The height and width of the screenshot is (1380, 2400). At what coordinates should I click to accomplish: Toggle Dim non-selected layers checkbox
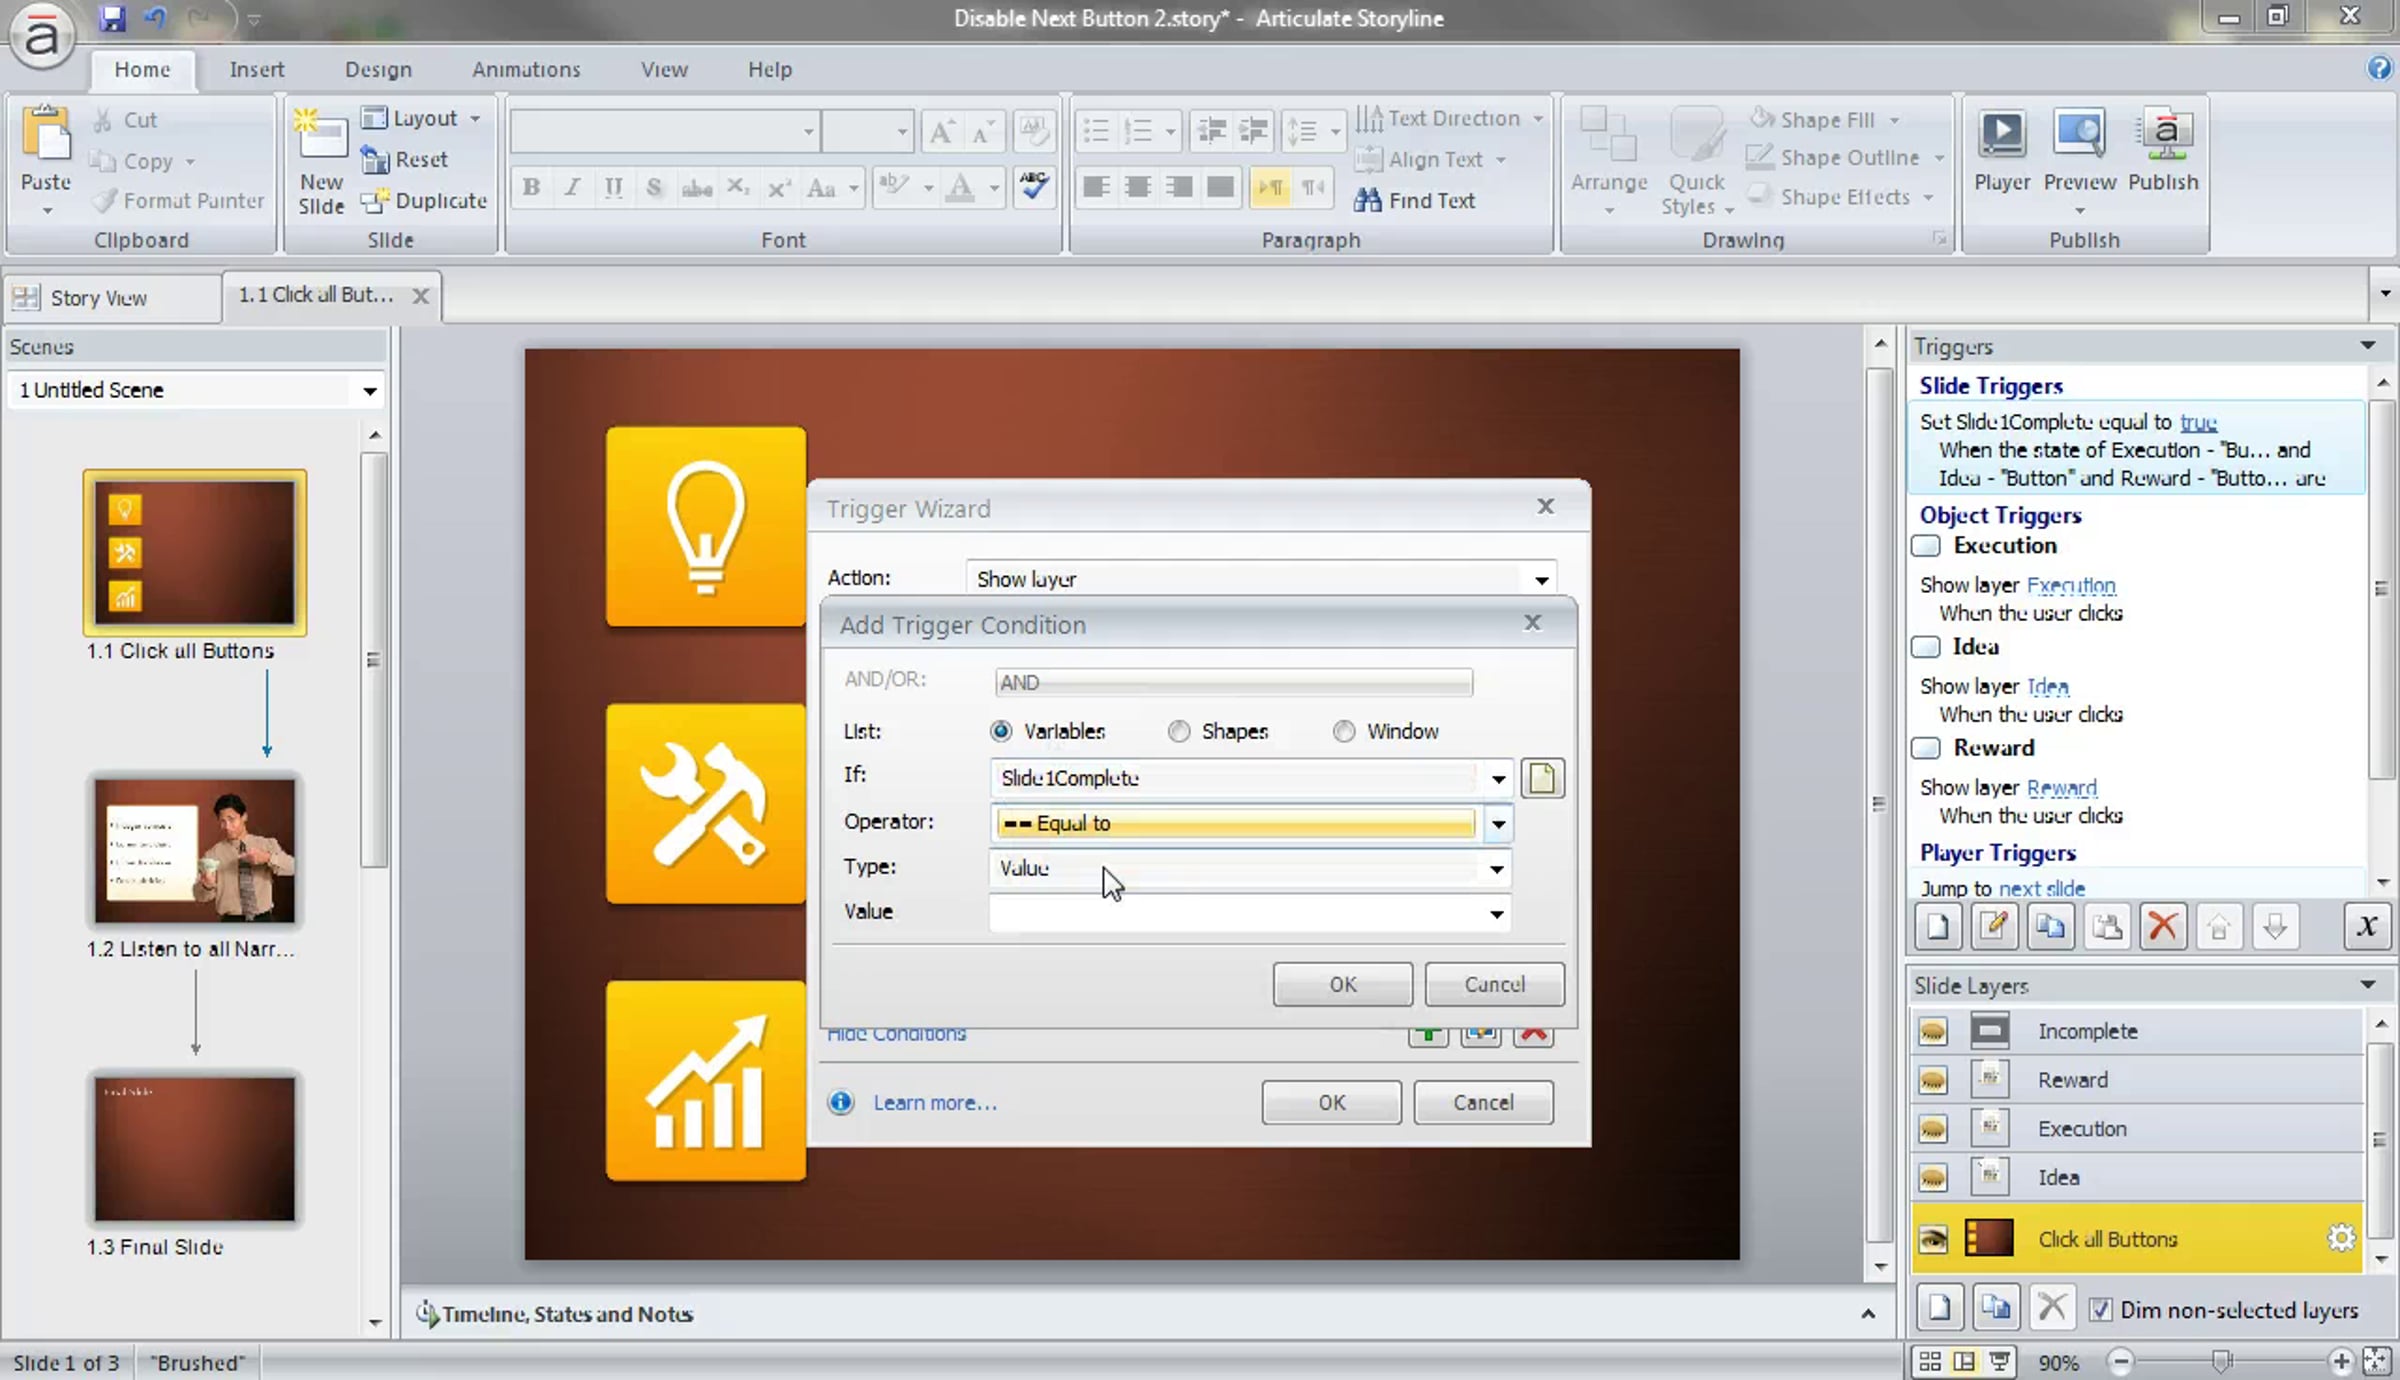tap(2101, 1309)
